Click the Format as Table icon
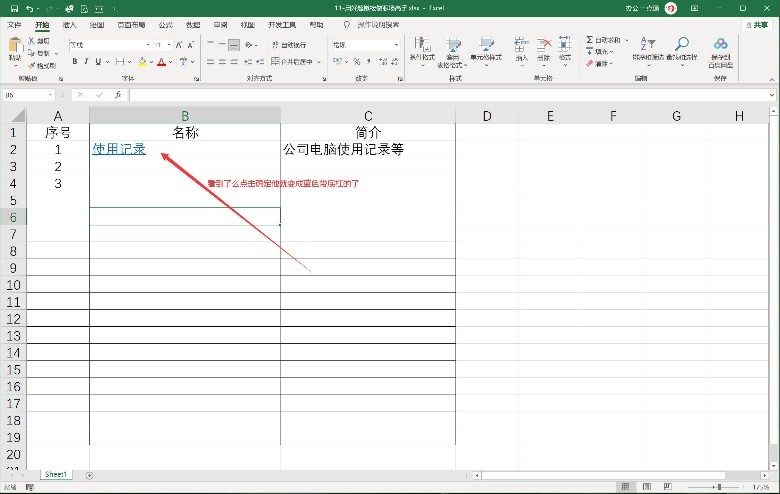 453,45
